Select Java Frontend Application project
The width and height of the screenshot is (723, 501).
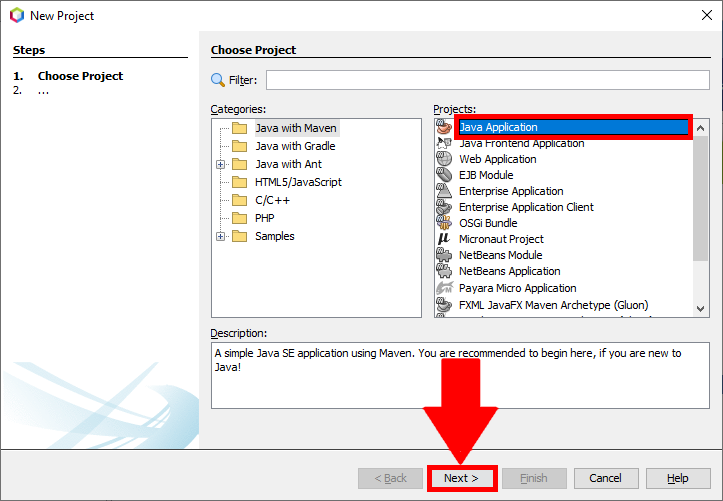tap(522, 143)
